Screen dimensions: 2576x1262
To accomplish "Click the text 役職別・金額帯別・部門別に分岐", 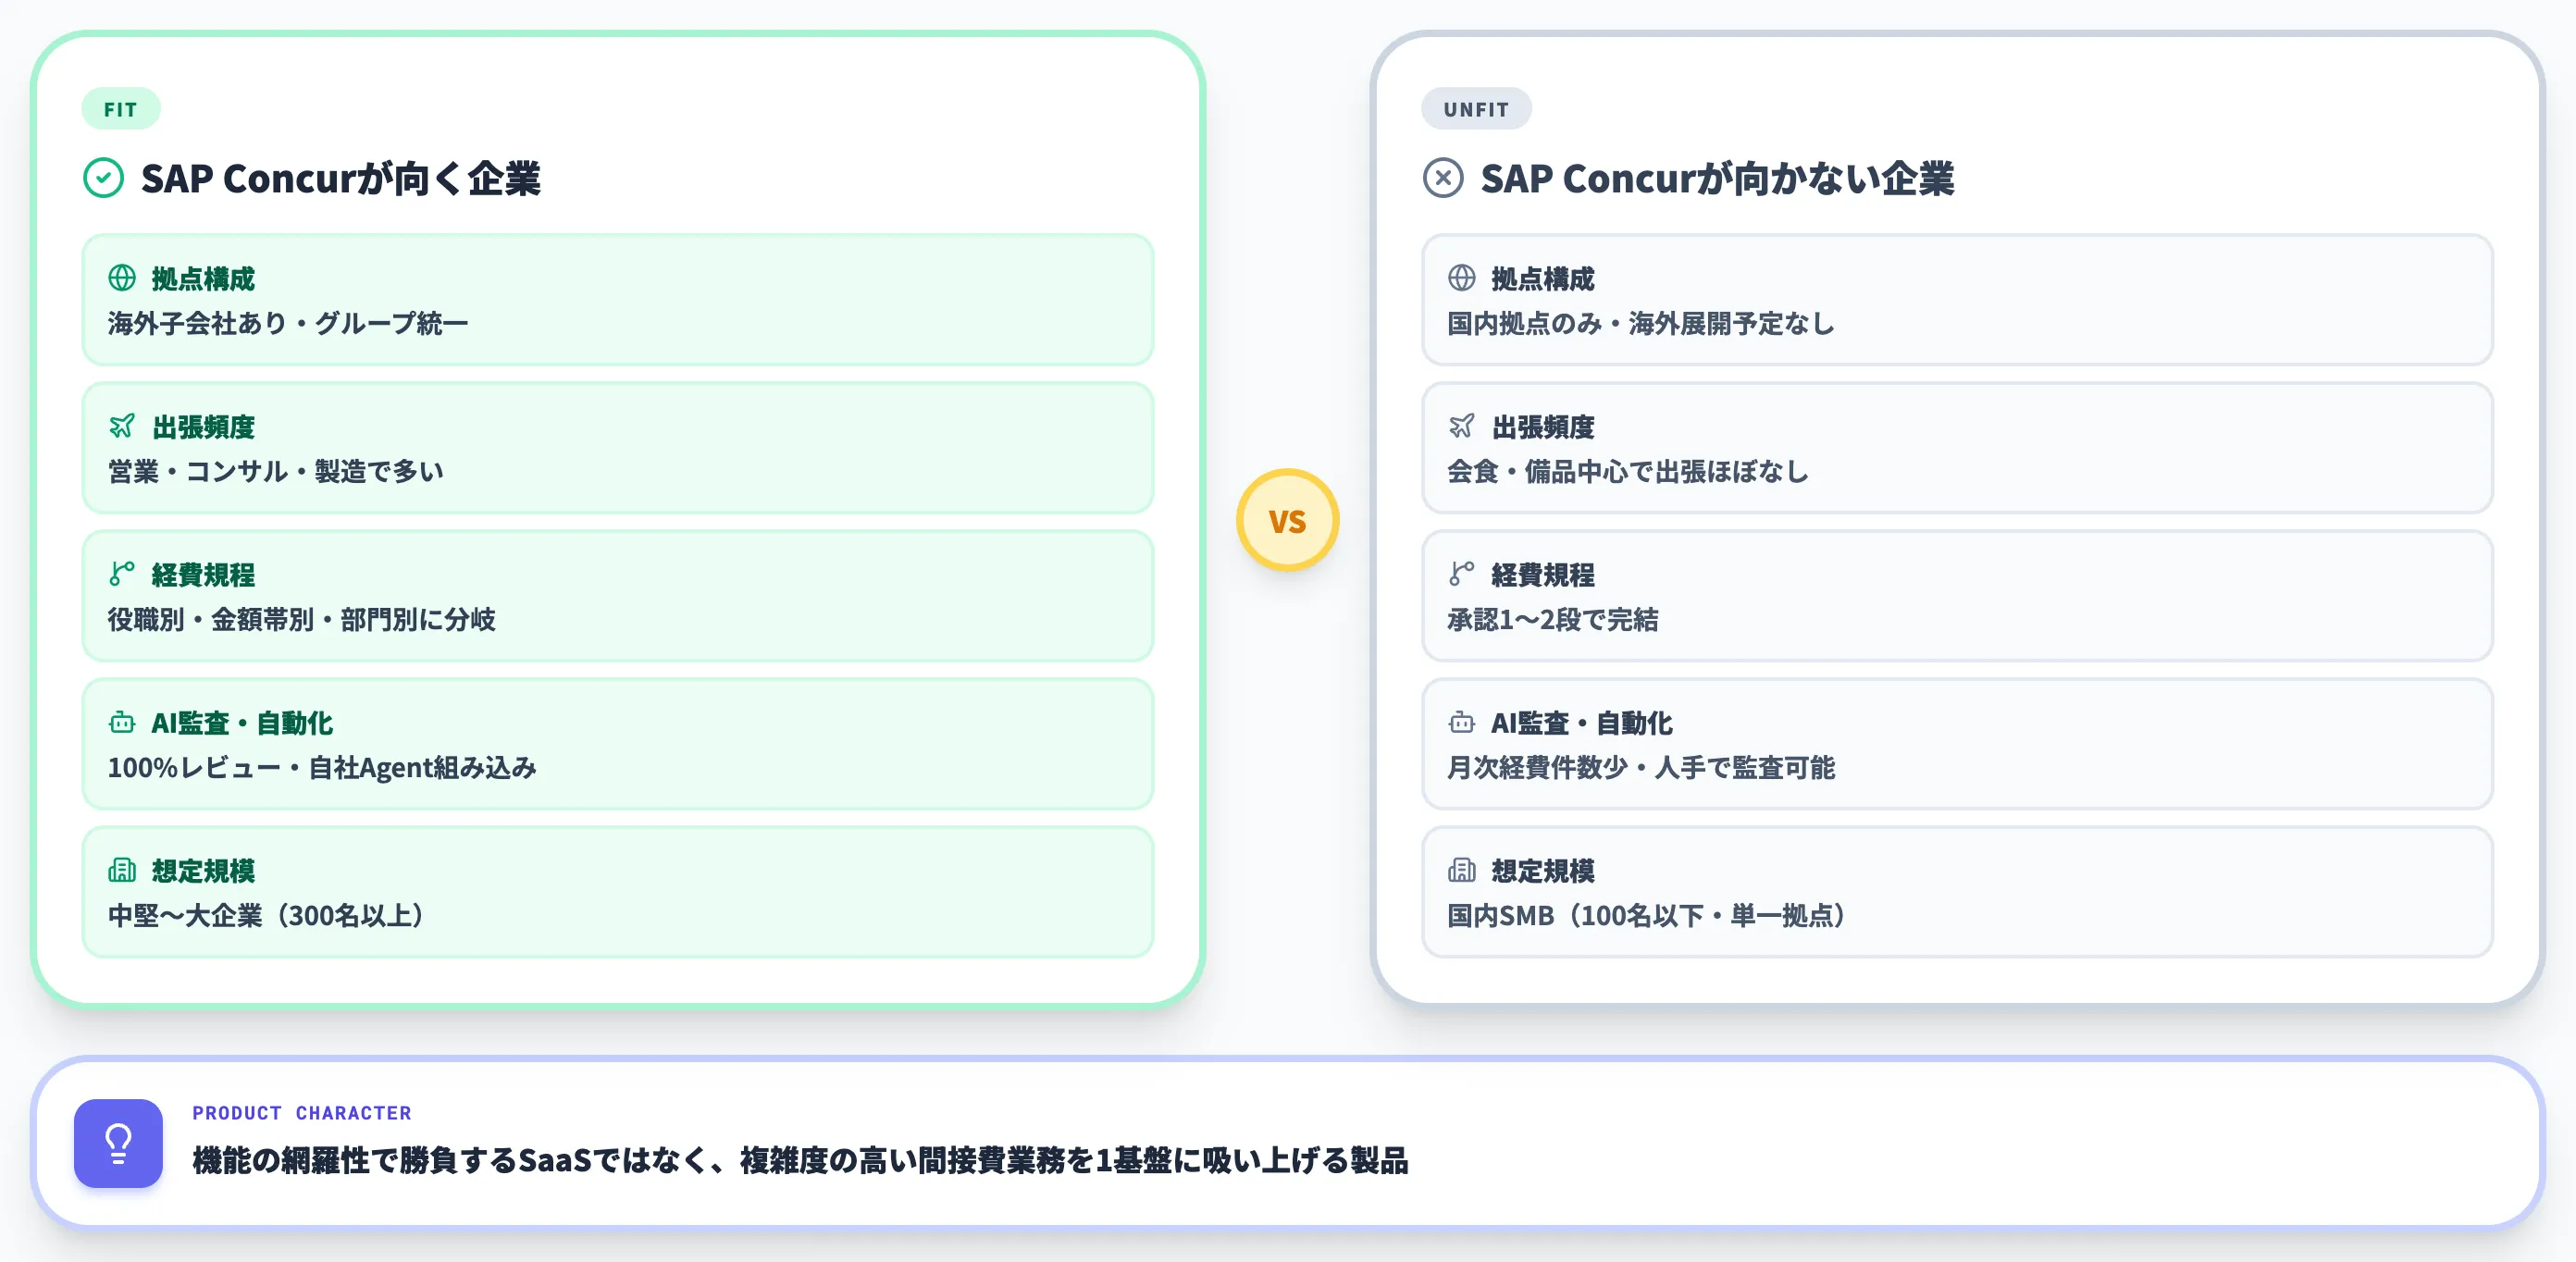I will (302, 619).
